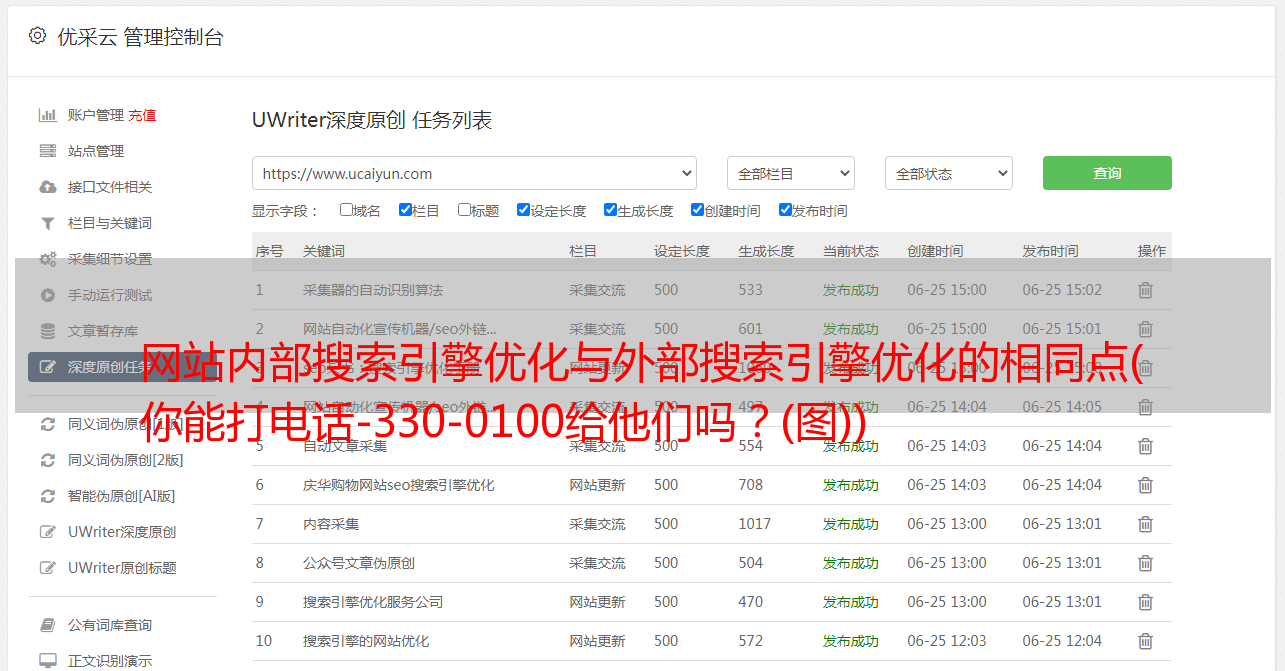The width and height of the screenshot is (1285, 671).
Task: Toggle the 设定长度 checkbox
Action: 523,210
